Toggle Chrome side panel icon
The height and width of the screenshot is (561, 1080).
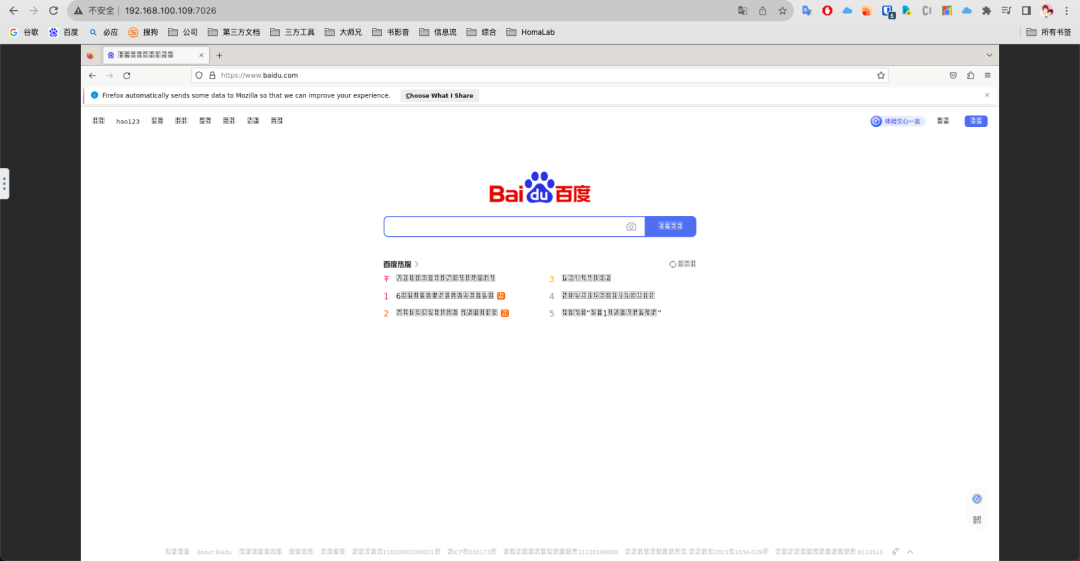[1026, 10]
